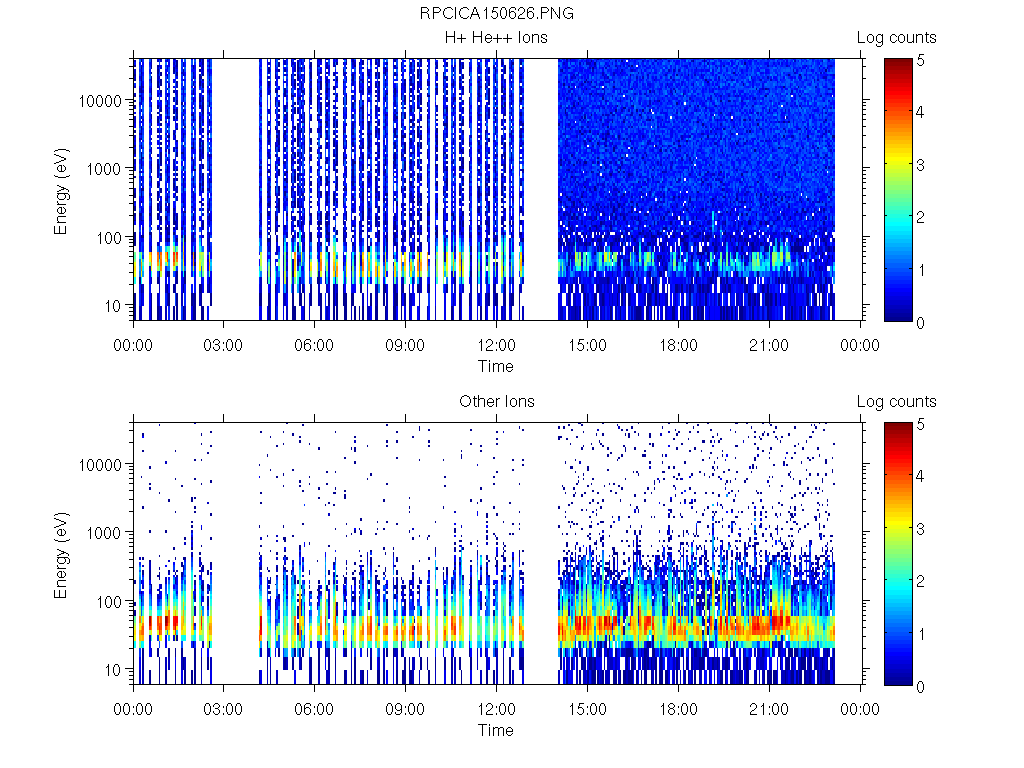This screenshot has width=1024, height=768.
Task: Click "1000" energy tick of H+ He++ plot
Action: (104, 169)
